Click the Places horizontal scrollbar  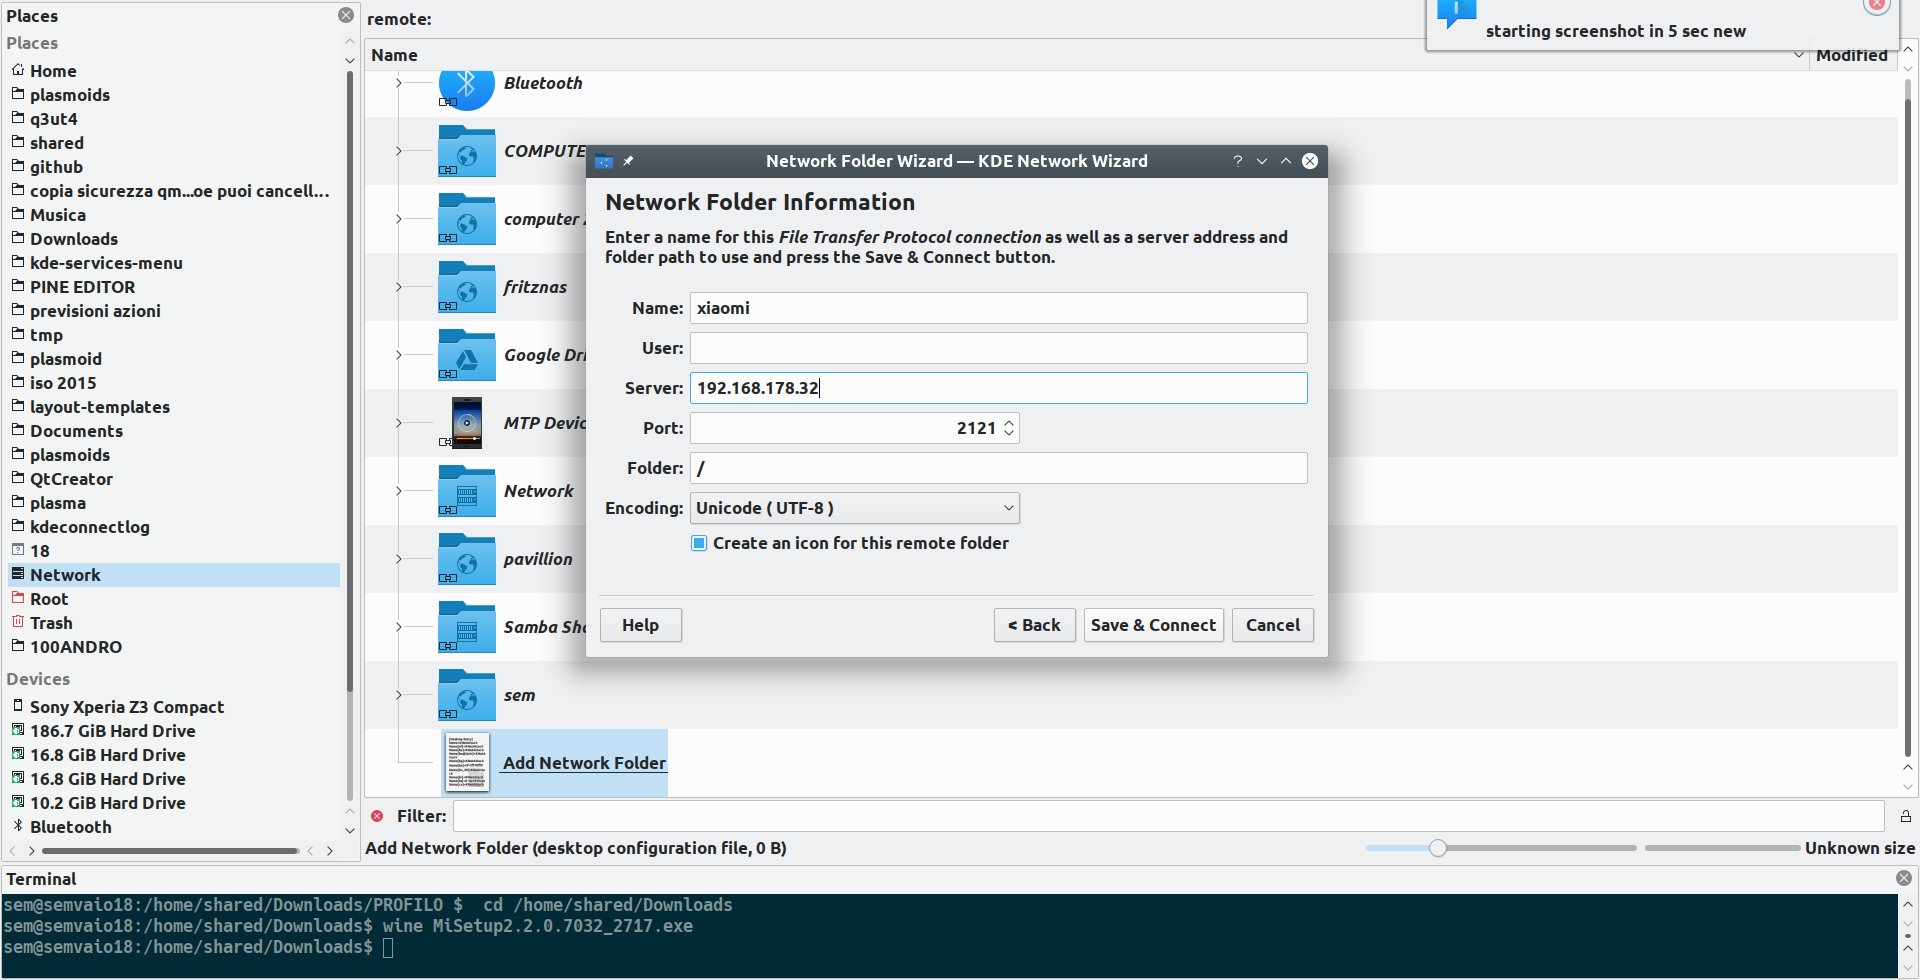(x=170, y=851)
